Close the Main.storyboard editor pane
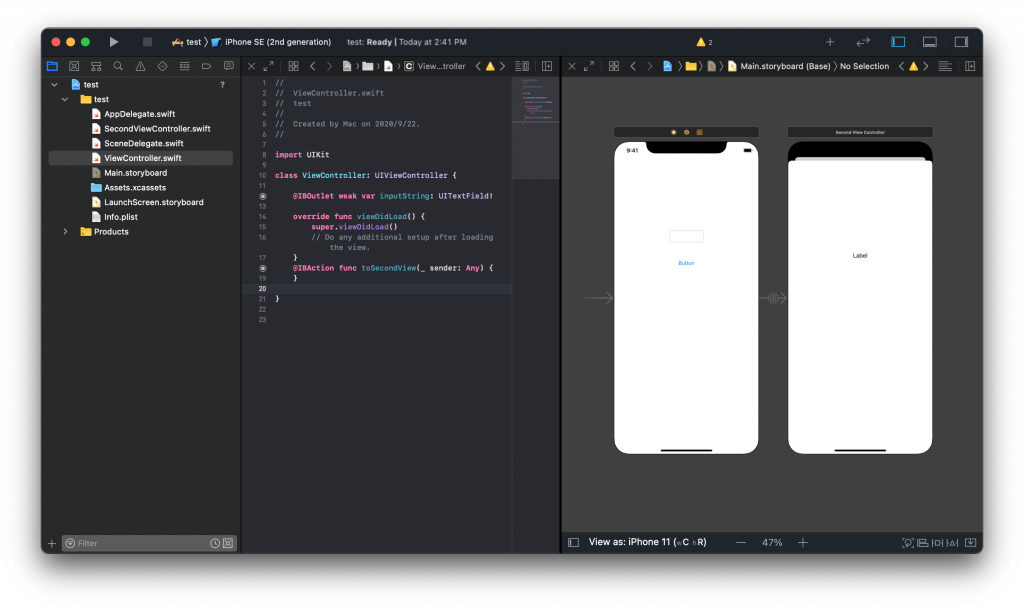Viewport: 1024px width, 608px height. [x=572, y=66]
